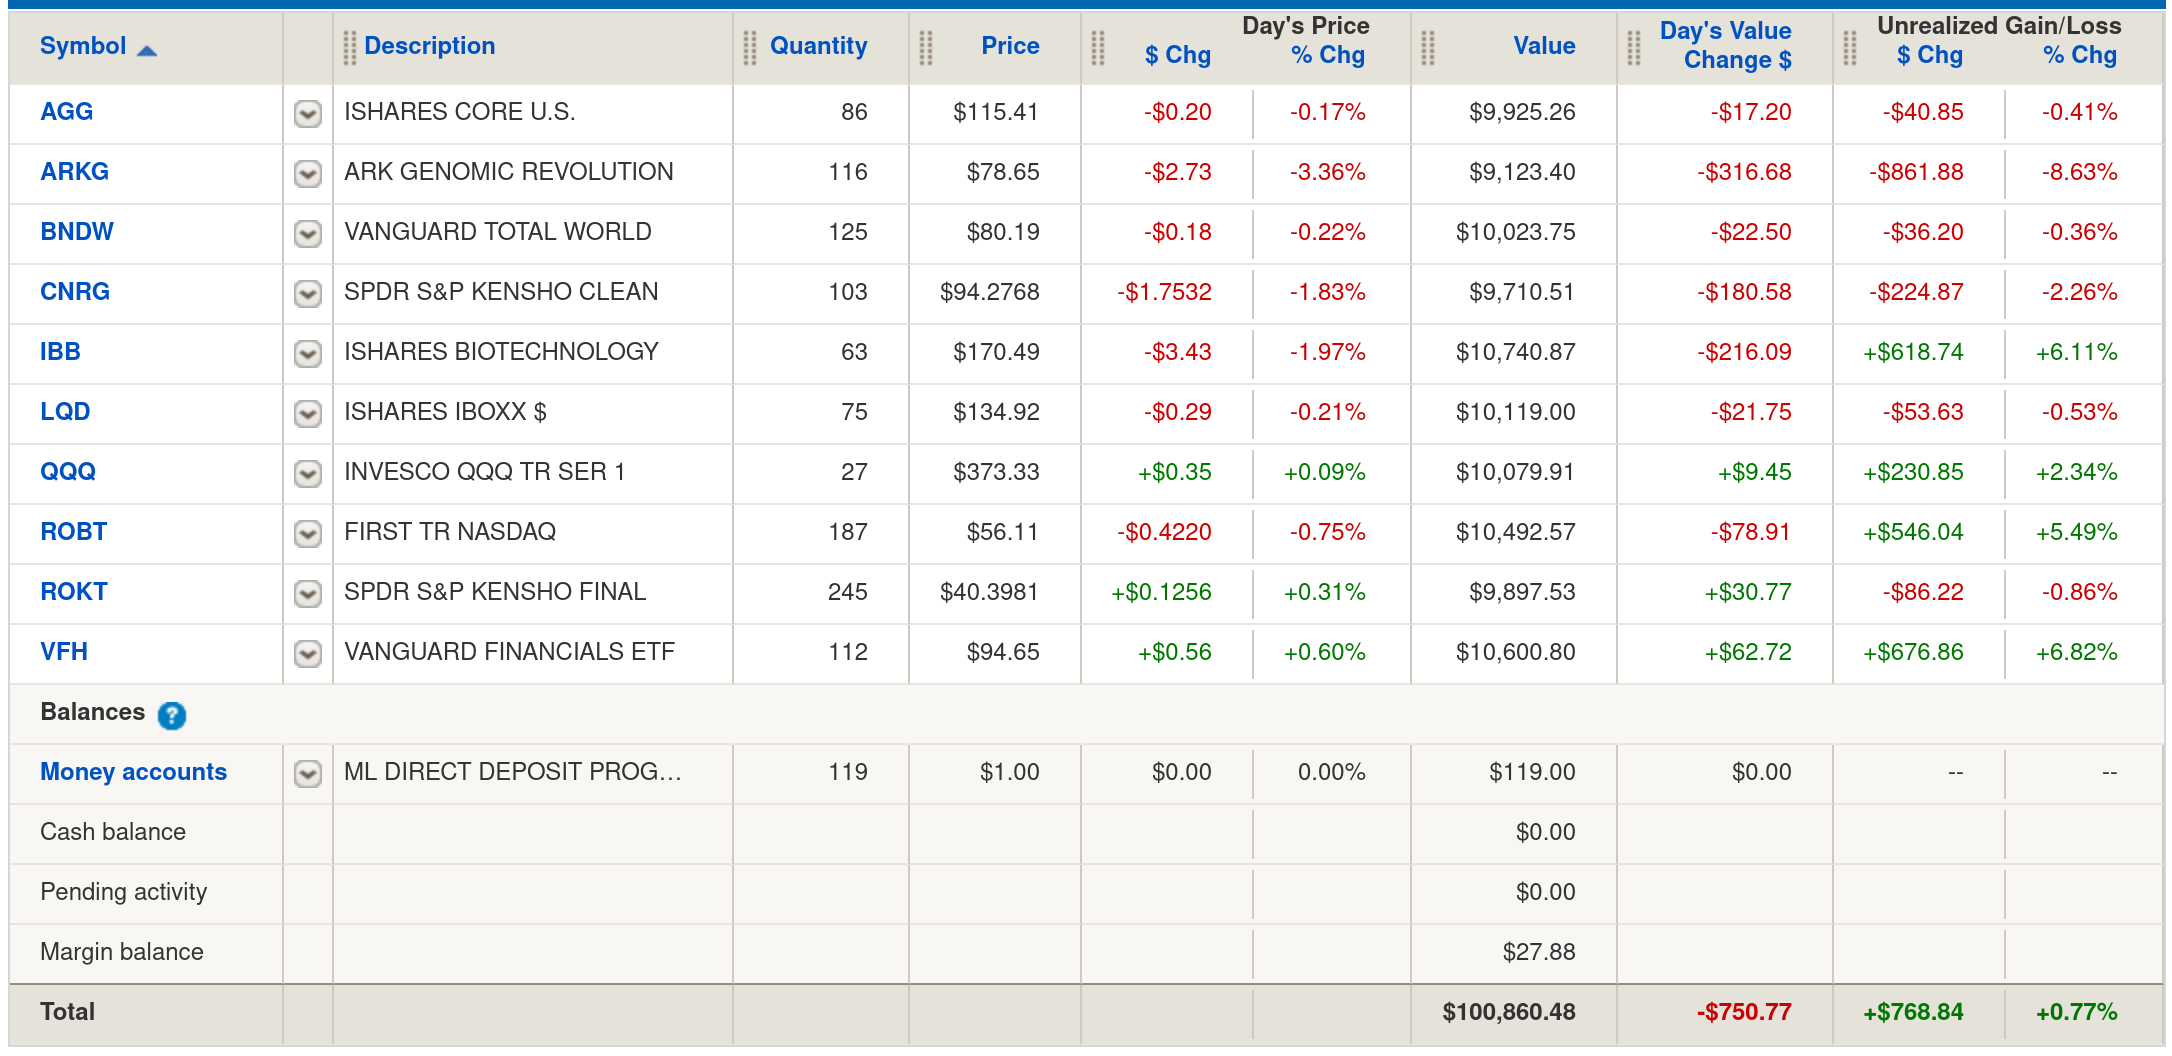The image size is (2172, 1056).
Task: Open the IBB symbol link
Action: tap(60, 352)
